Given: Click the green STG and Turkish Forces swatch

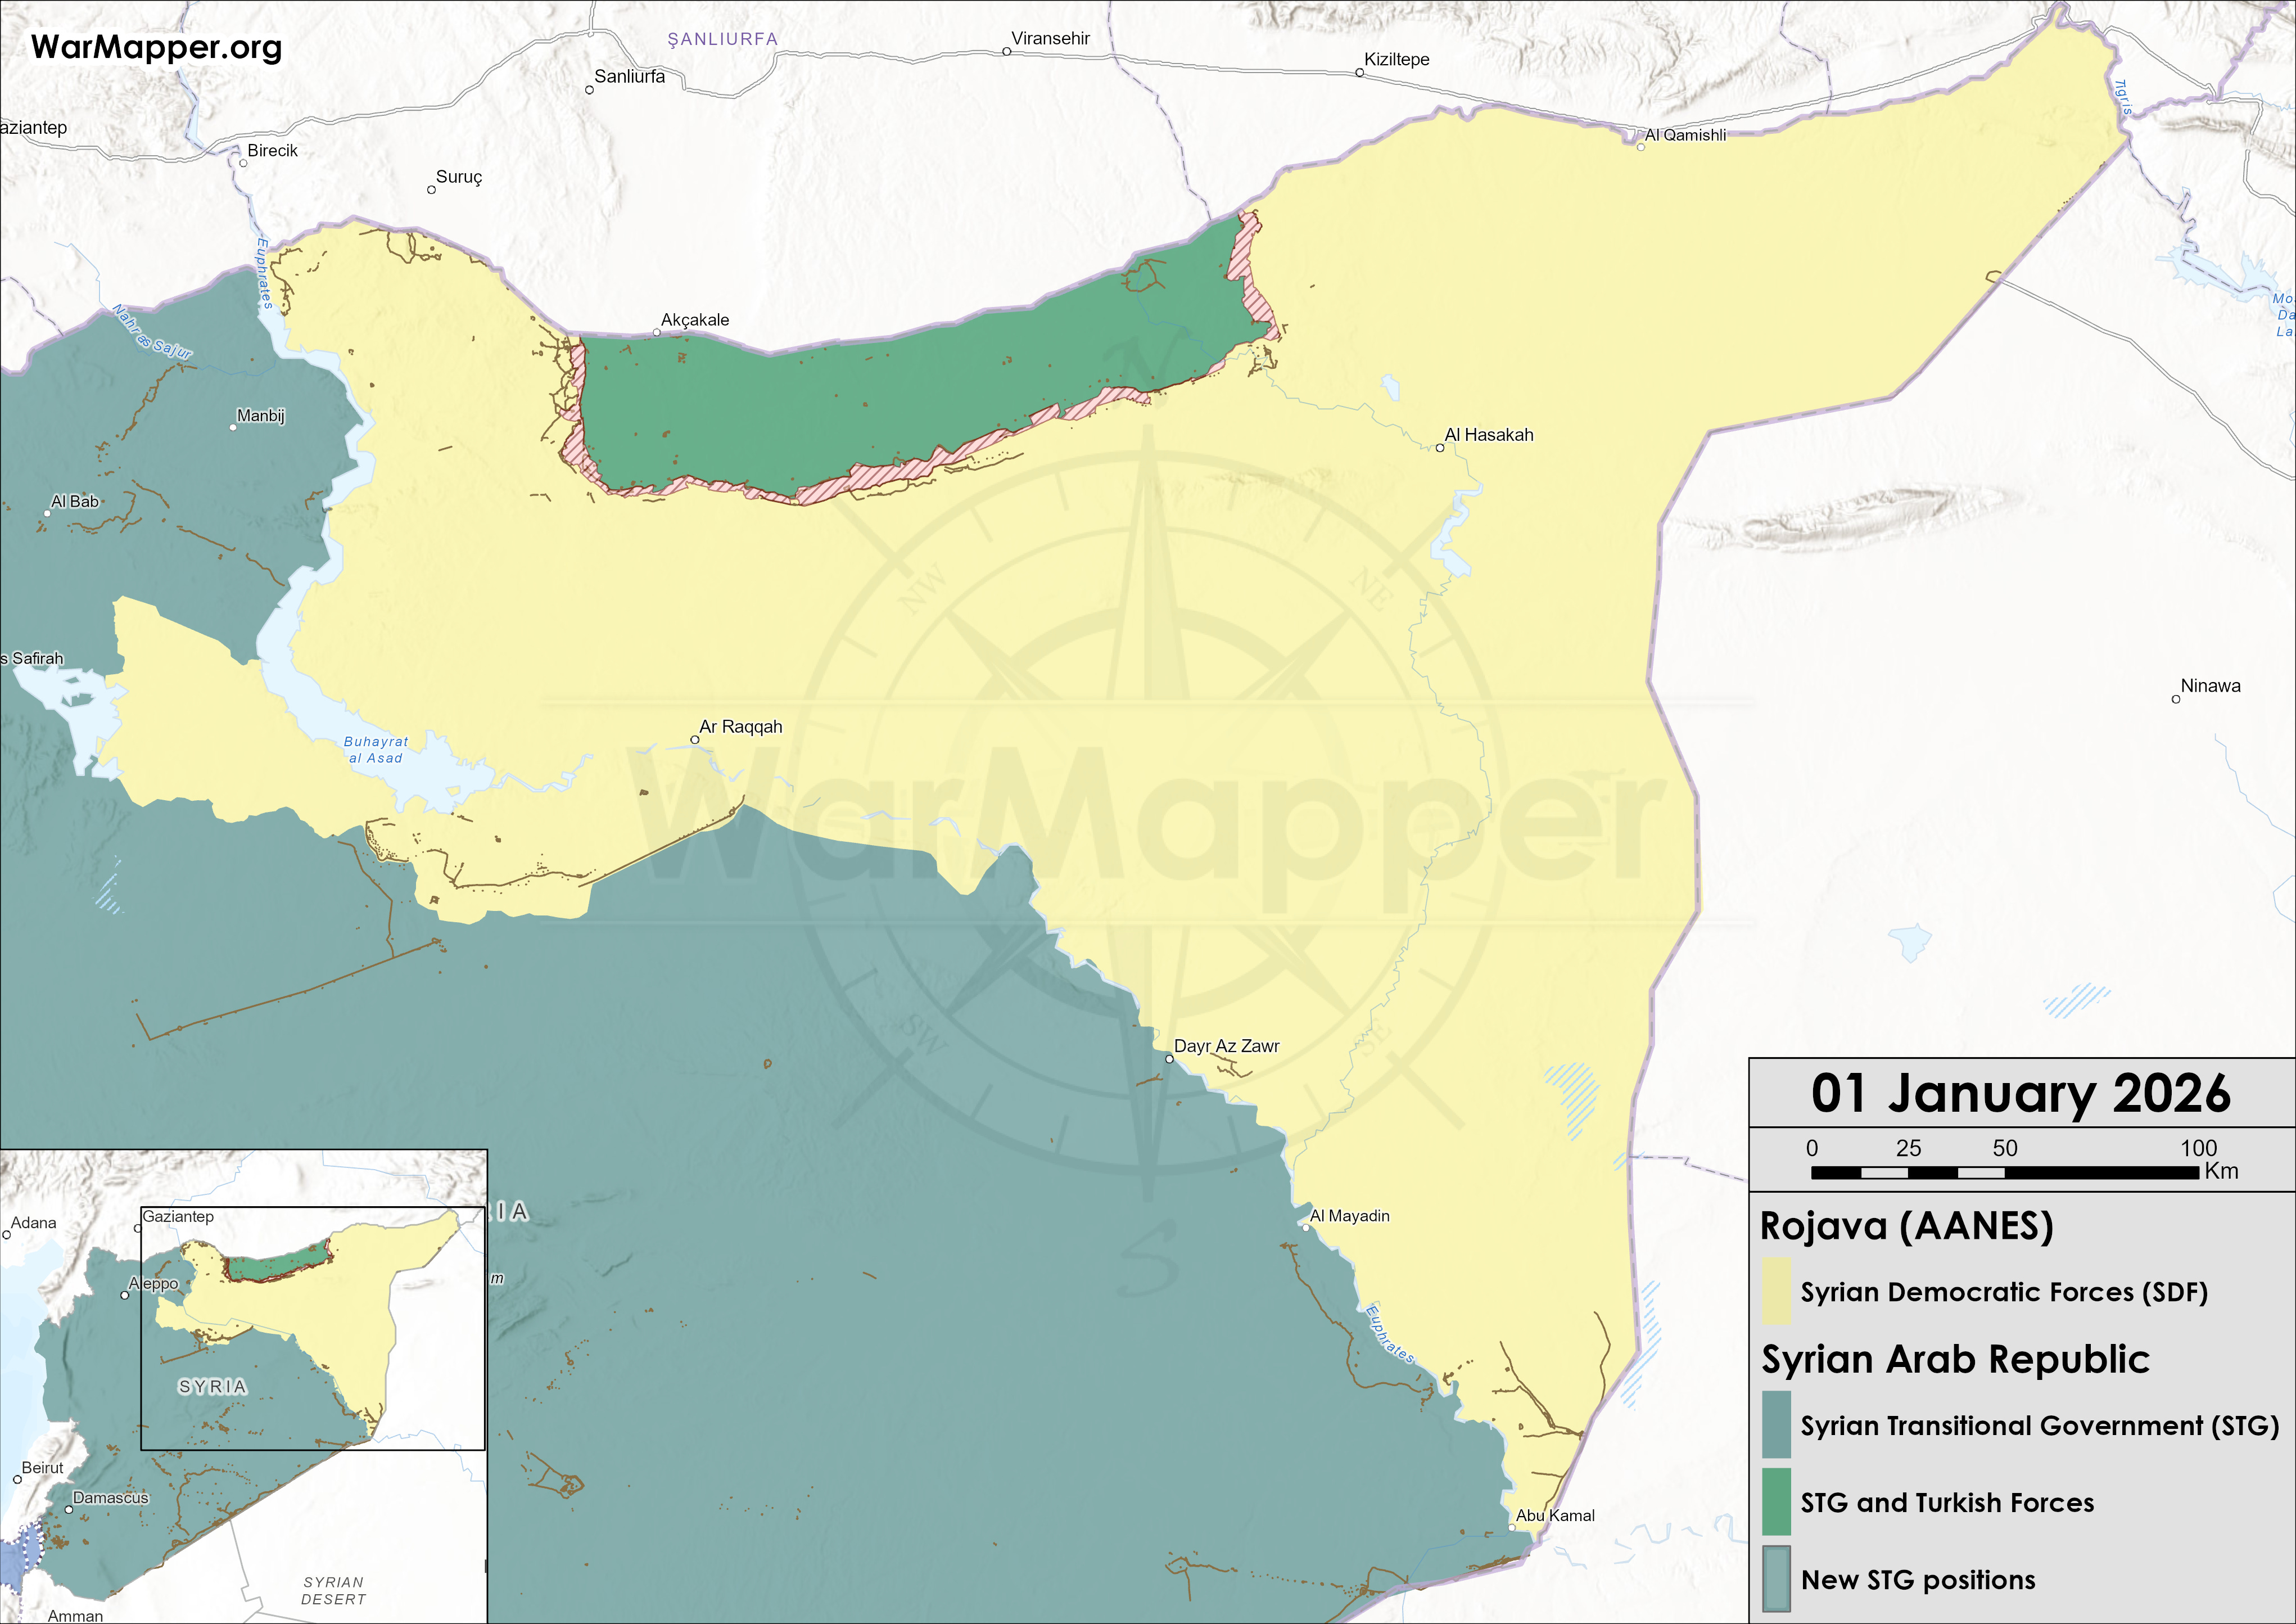Looking at the screenshot, I should pos(1776,1502).
